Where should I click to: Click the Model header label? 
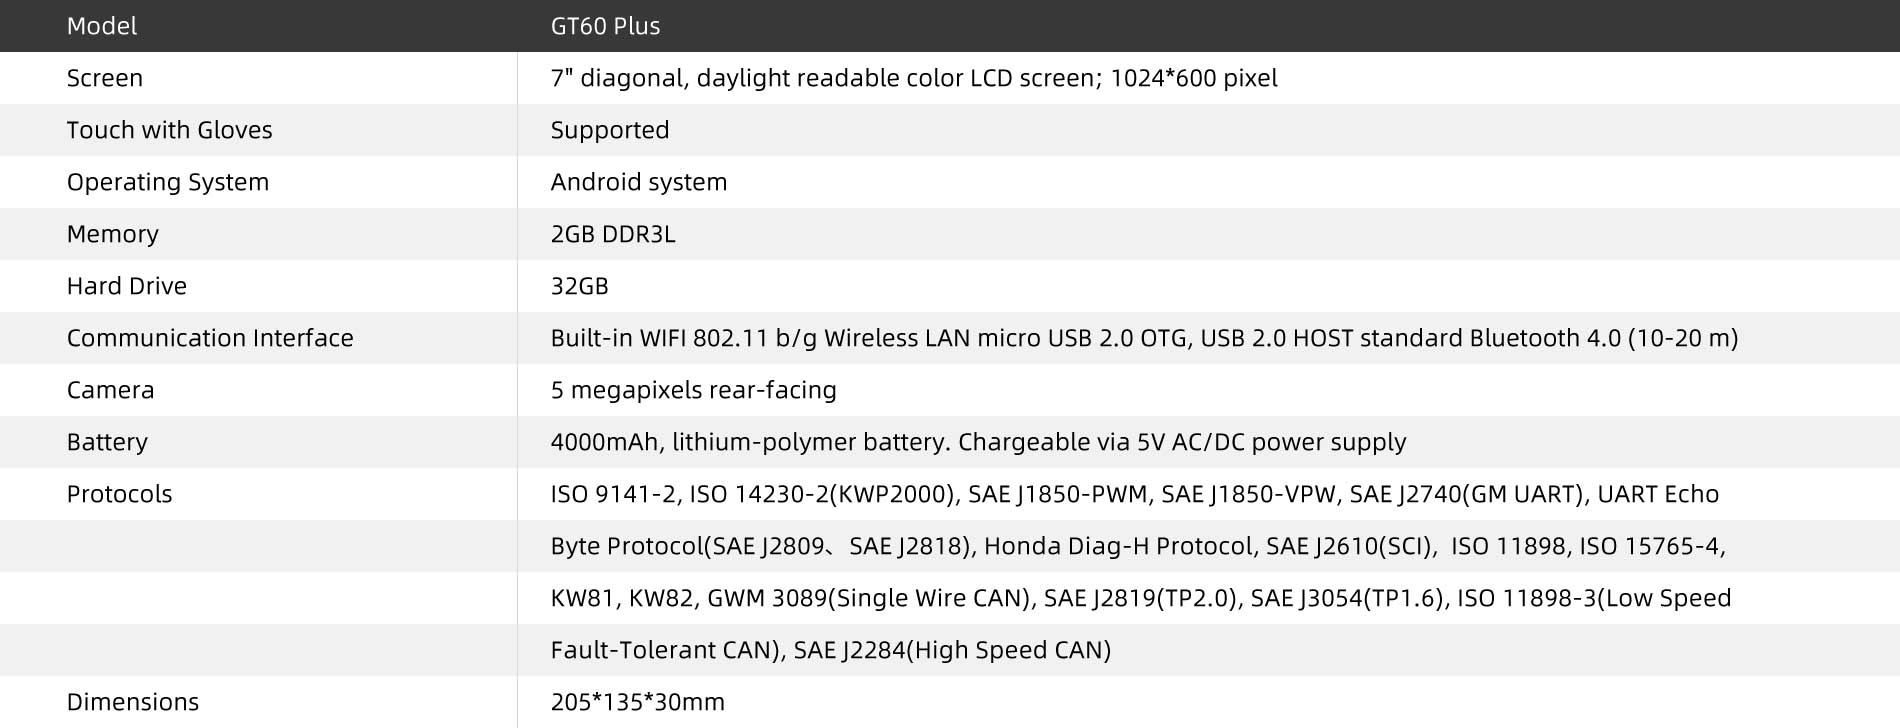pos(101,26)
